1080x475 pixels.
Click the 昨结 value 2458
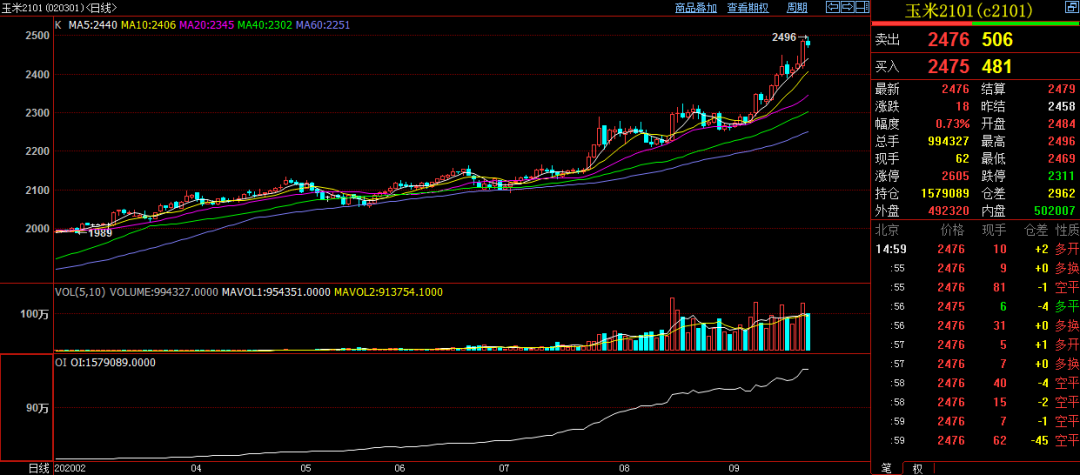pyautogui.click(x=1061, y=106)
